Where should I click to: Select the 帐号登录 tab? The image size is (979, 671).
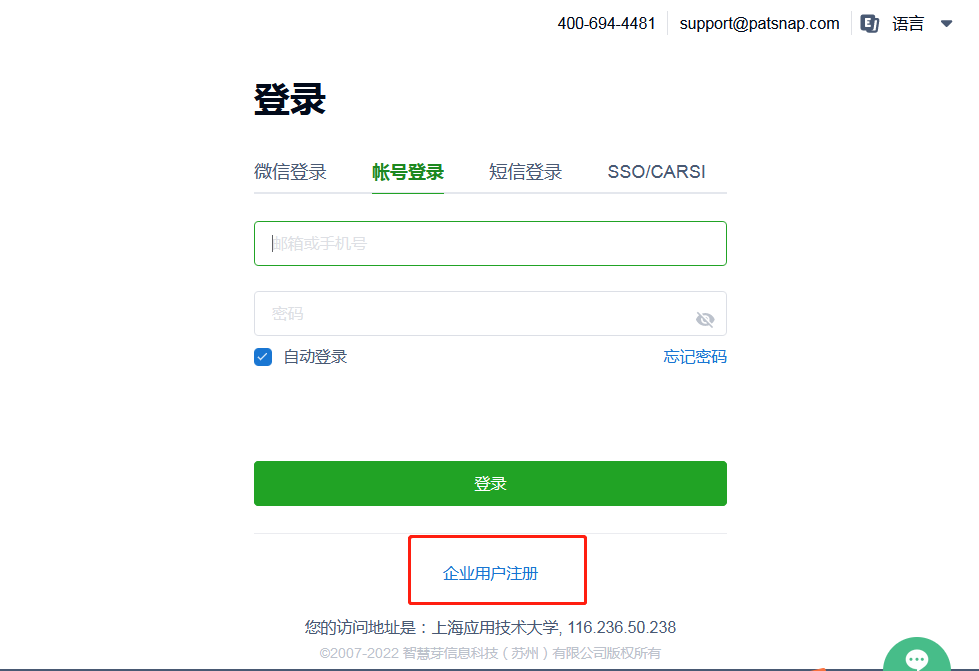408,172
